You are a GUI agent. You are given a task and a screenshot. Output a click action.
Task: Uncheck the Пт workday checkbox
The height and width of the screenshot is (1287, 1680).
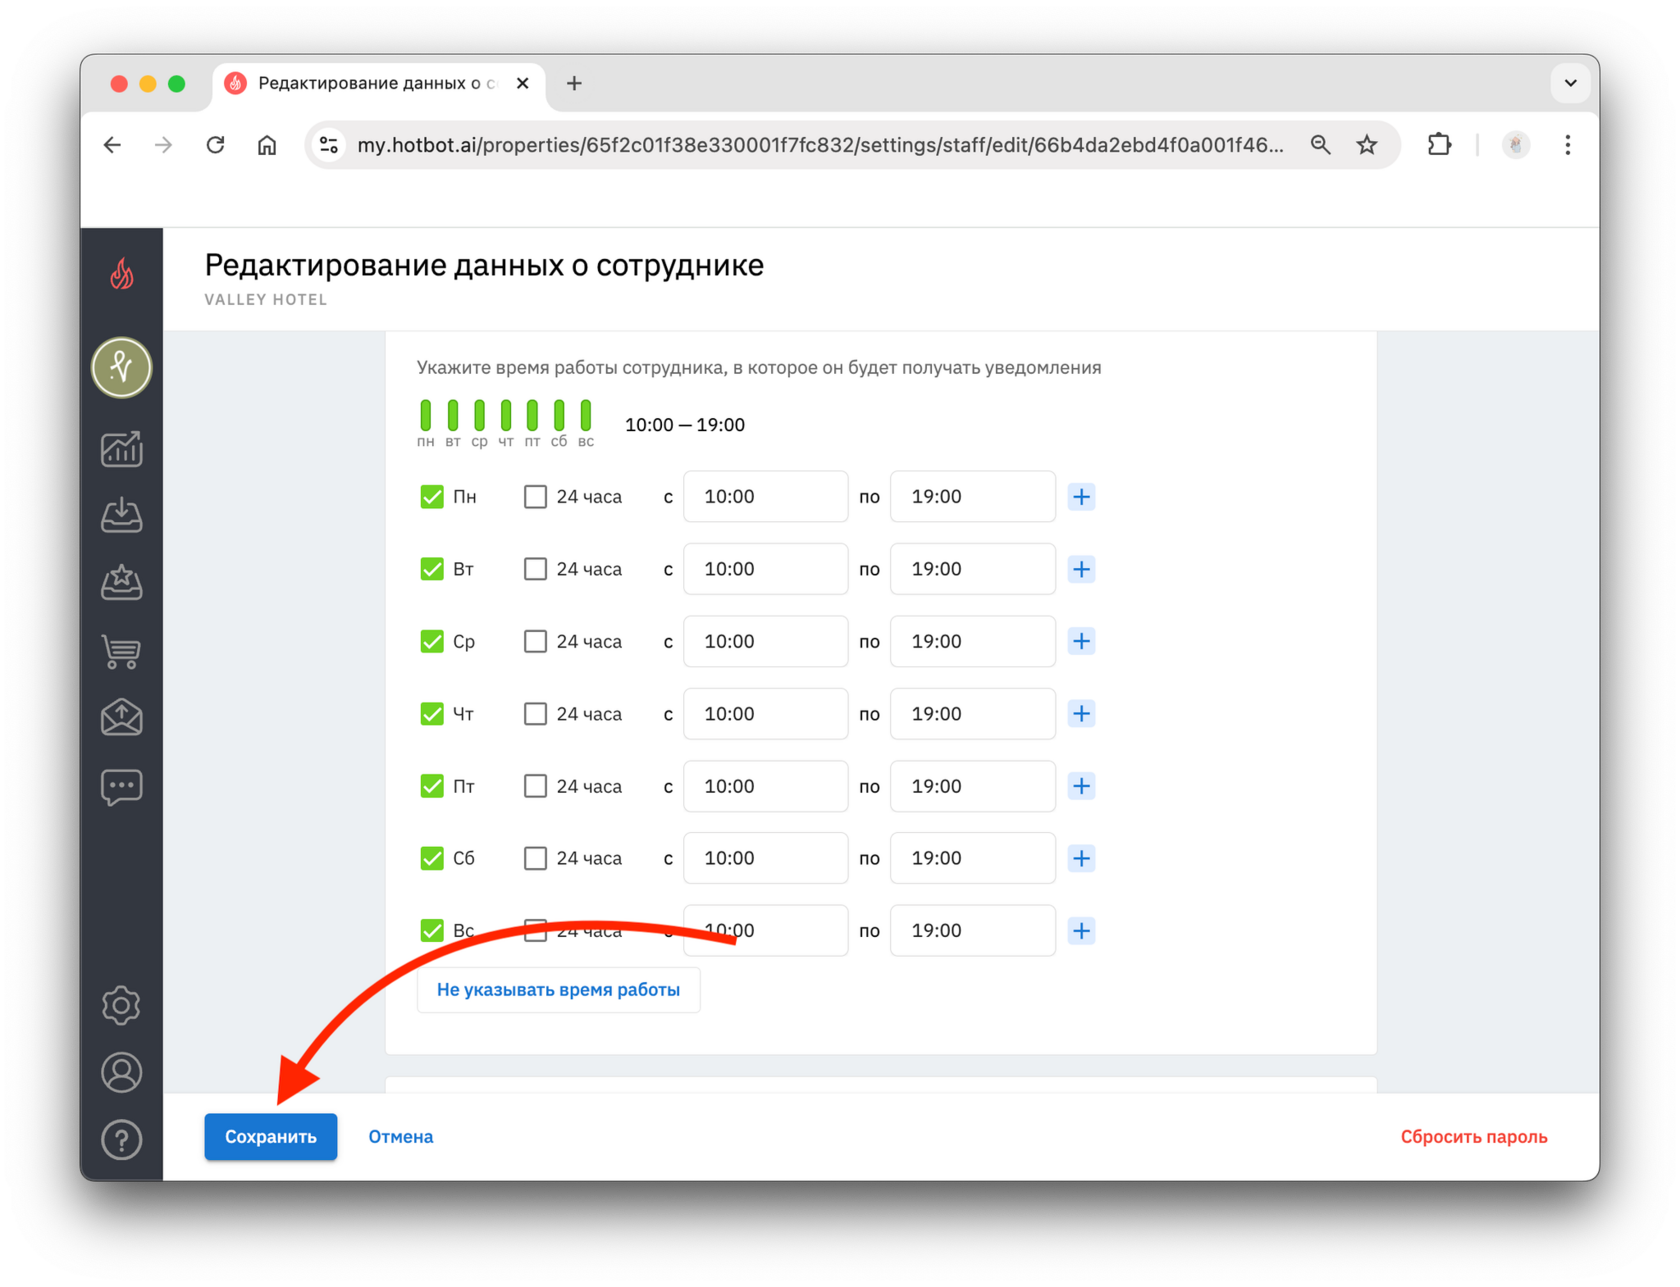click(x=432, y=786)
